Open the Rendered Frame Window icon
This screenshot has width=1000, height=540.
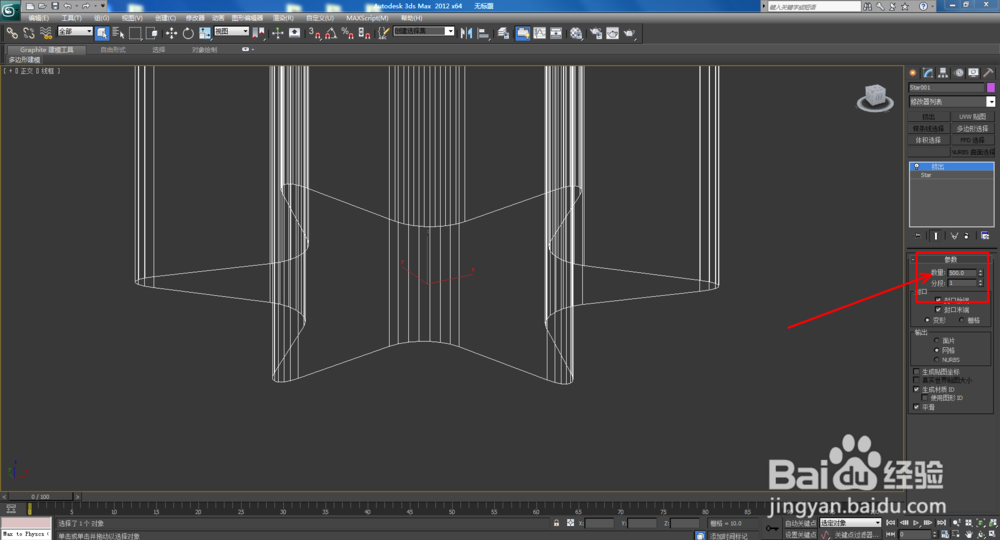click(x=612, y=33)
